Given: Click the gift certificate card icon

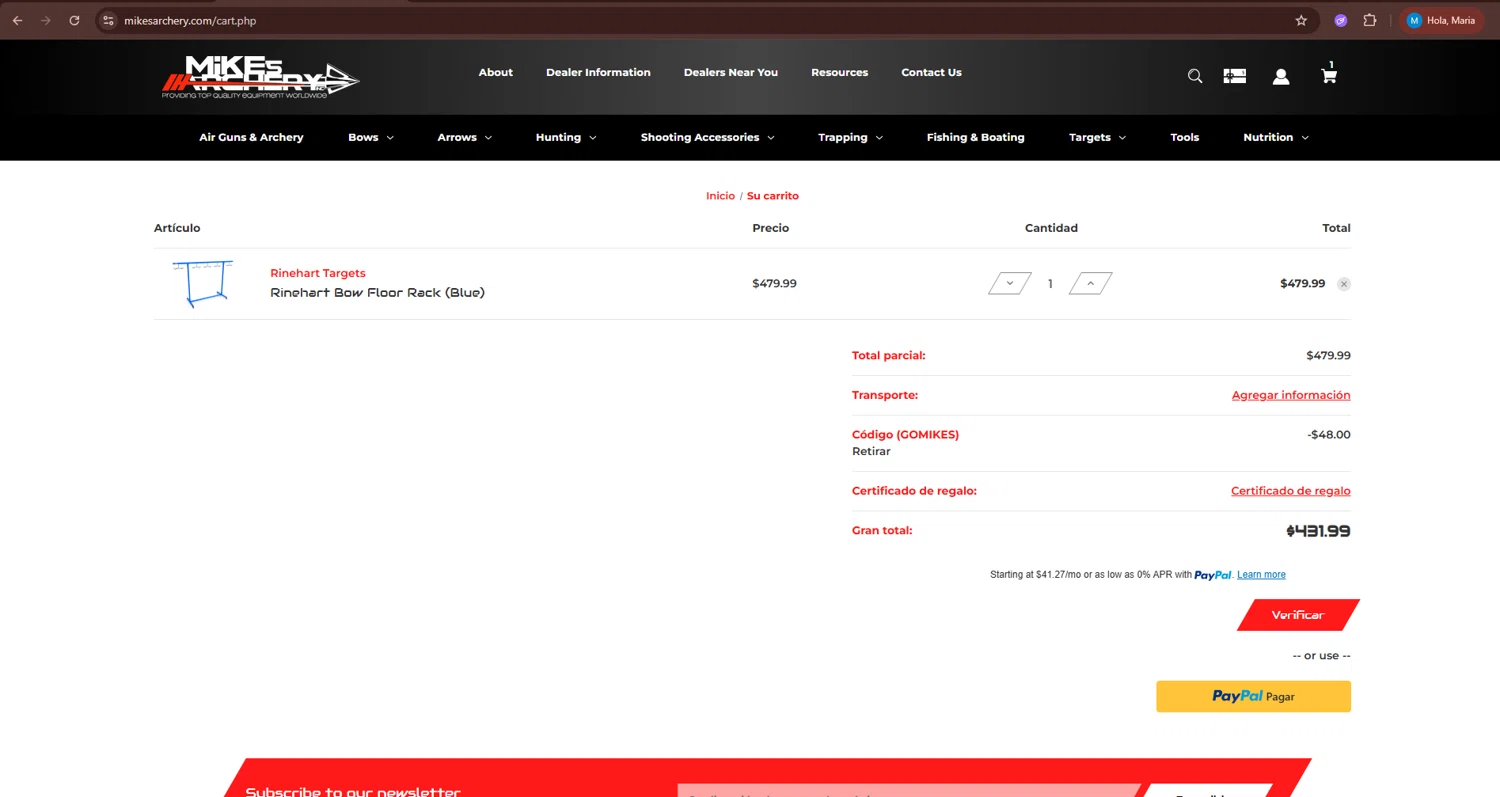Looking at the screenshot, I should tap(1235, 76).
